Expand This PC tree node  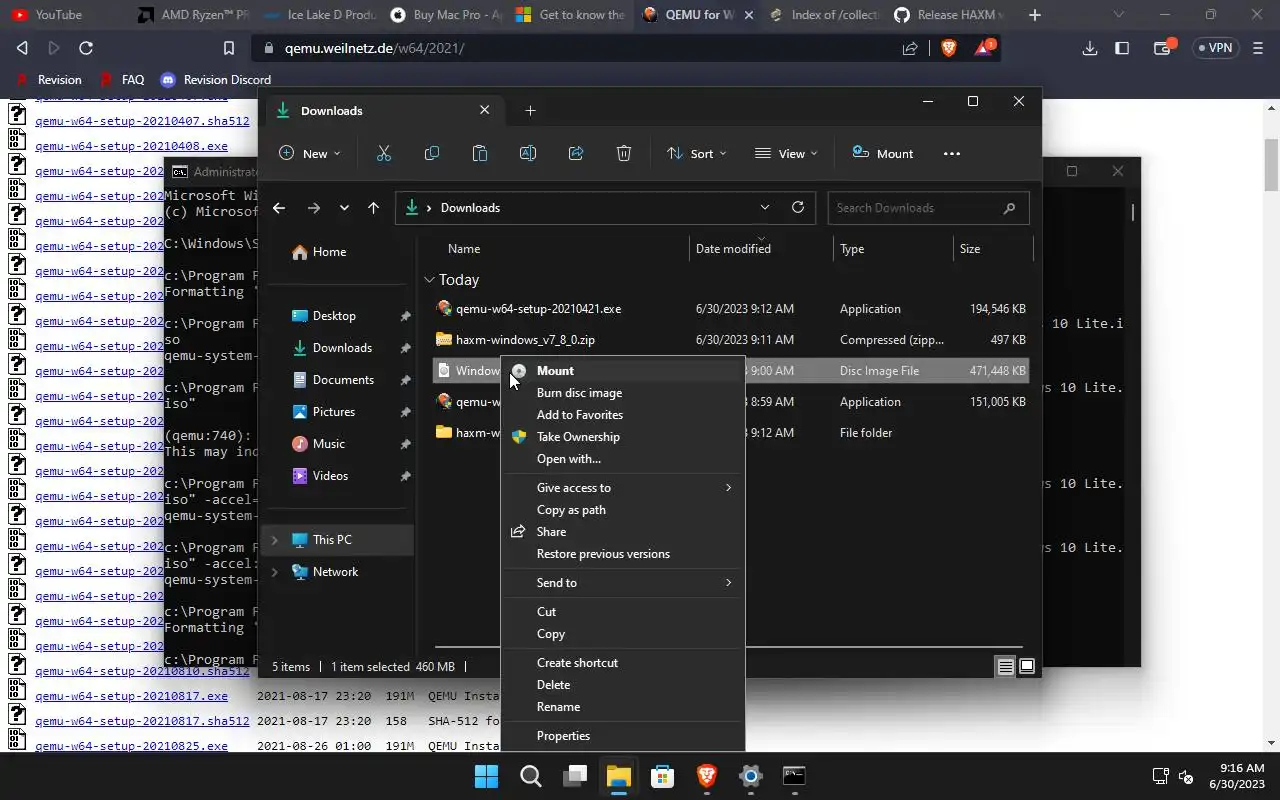pos(275,540)
